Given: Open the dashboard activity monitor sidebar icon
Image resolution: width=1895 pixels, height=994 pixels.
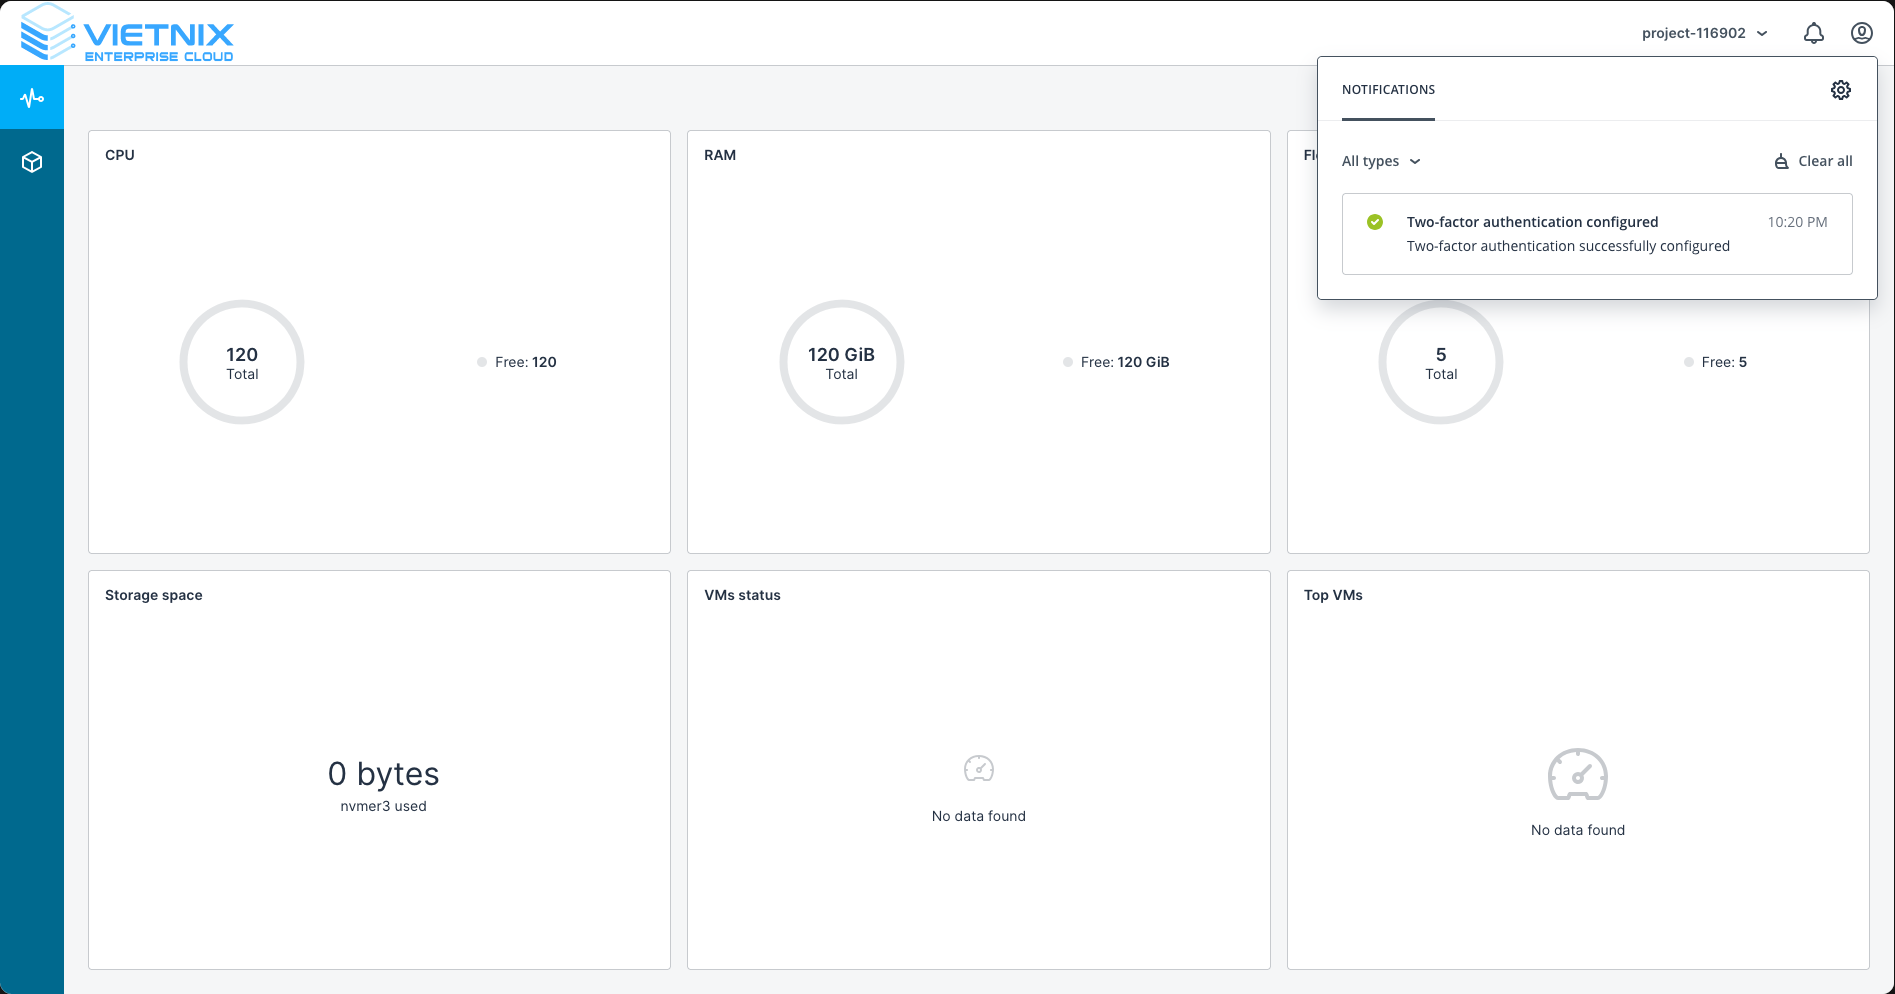Looking at the screenshot, I should click(32, 98).
